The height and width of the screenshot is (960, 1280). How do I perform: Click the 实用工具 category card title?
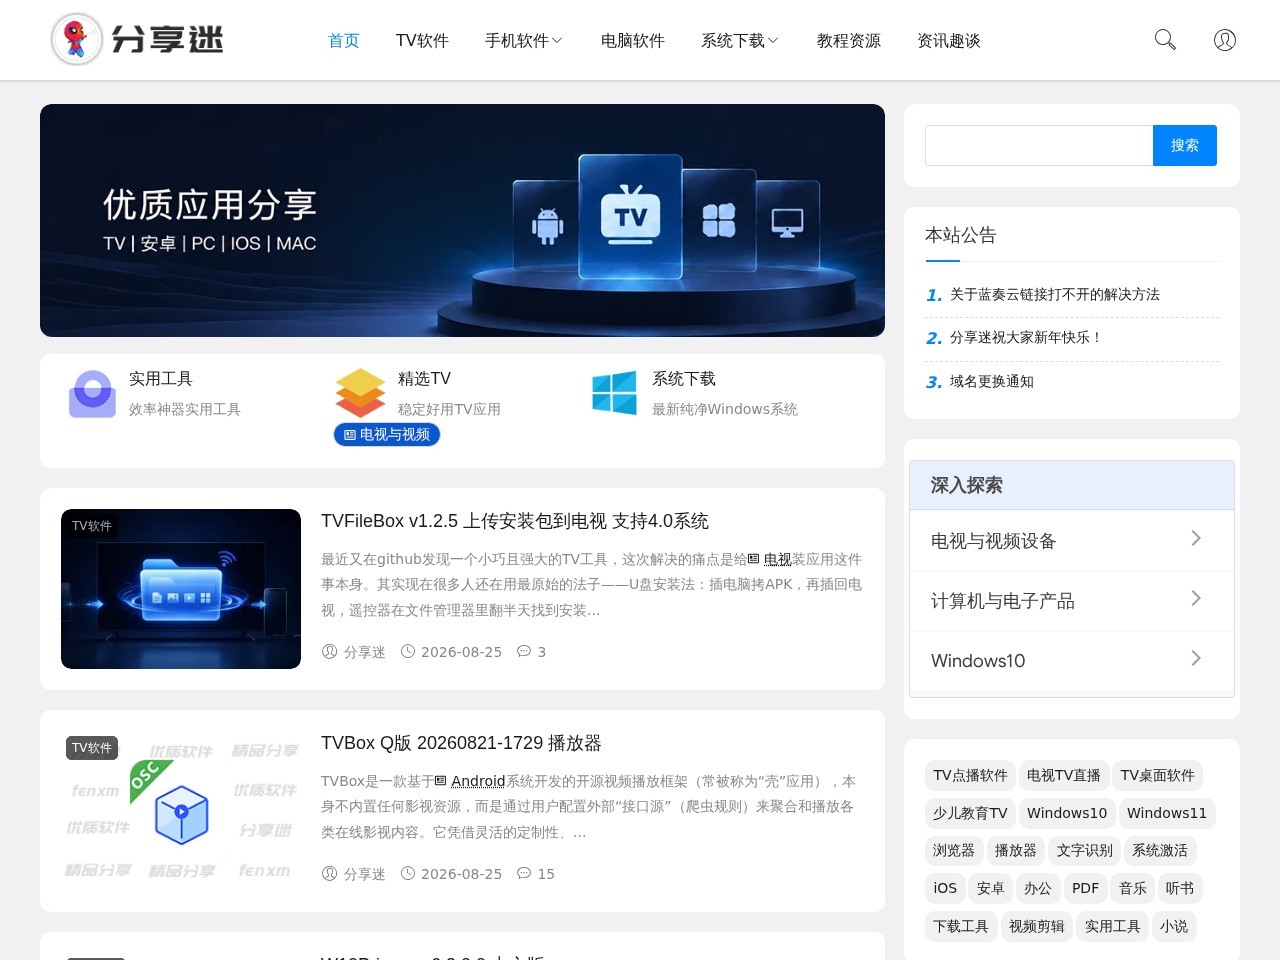pyautogui.click(x=161, y=379)
